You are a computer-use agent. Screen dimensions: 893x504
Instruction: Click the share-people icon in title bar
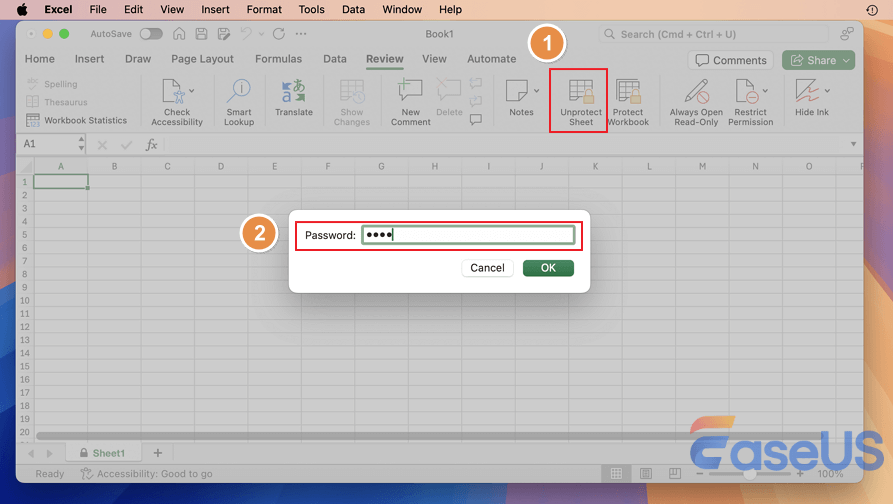pyautogui.click(x=847, y=34)
